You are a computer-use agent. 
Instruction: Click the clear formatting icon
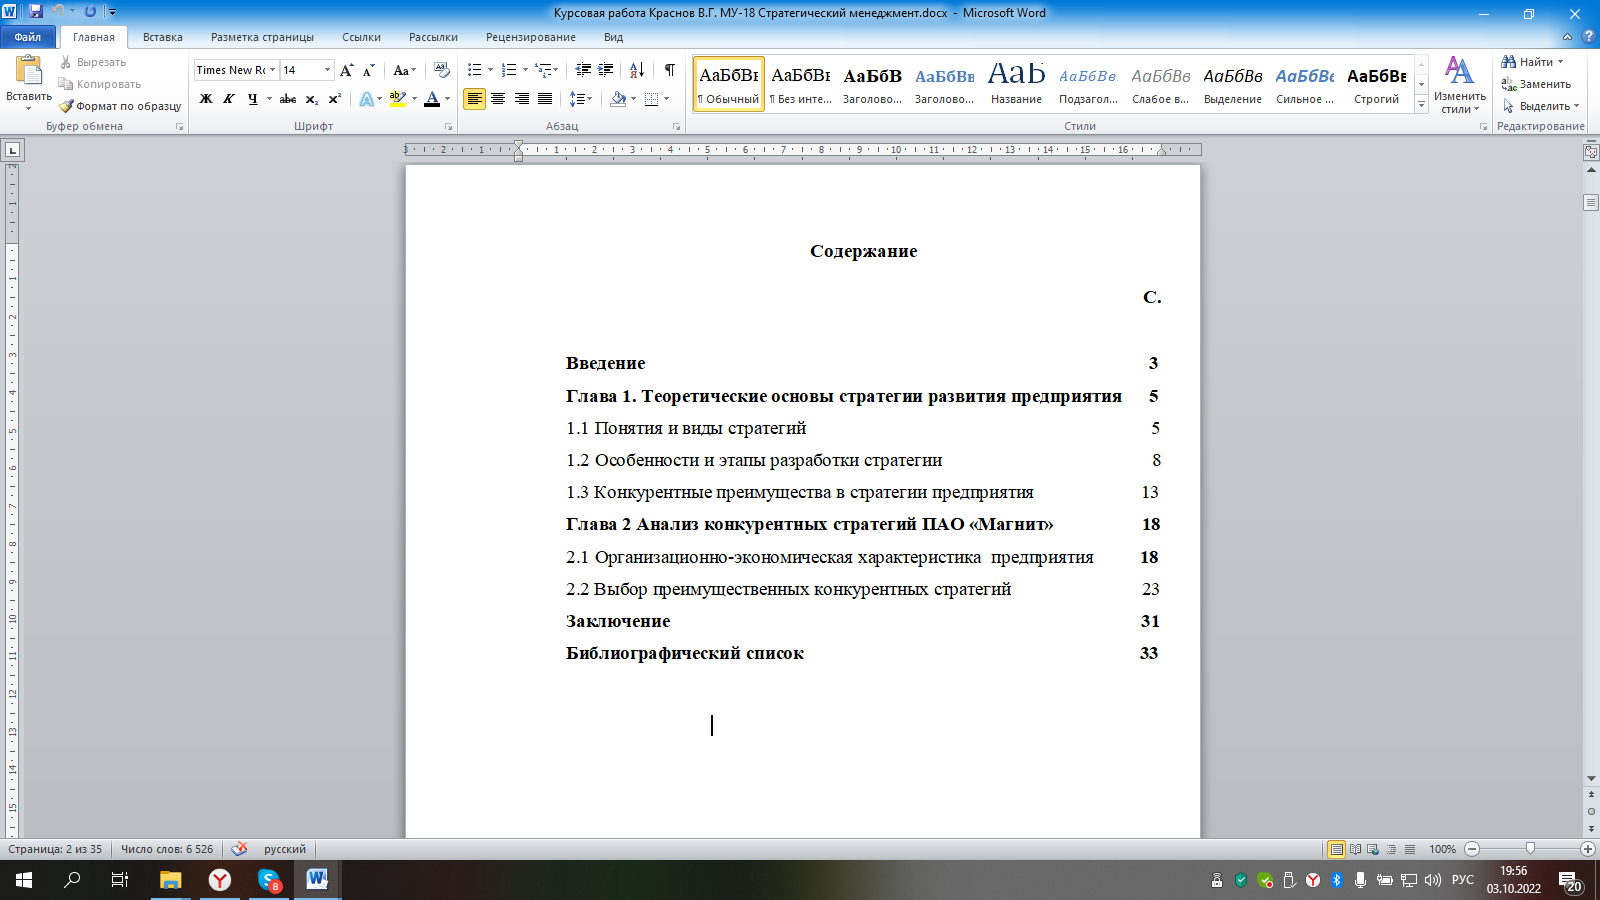[x=442, y=70]
